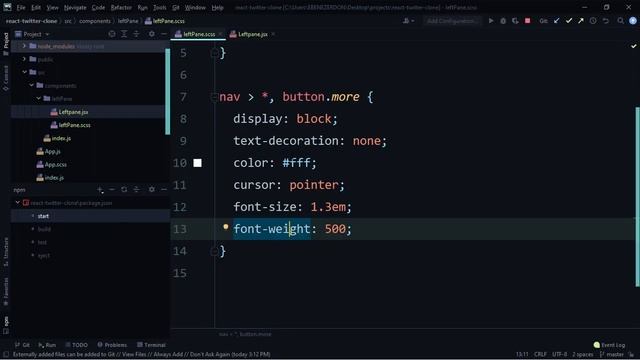Click the tool windows toggle icon in status bar corner
Viewport: 640px width, 360px height.
[5, 354]
